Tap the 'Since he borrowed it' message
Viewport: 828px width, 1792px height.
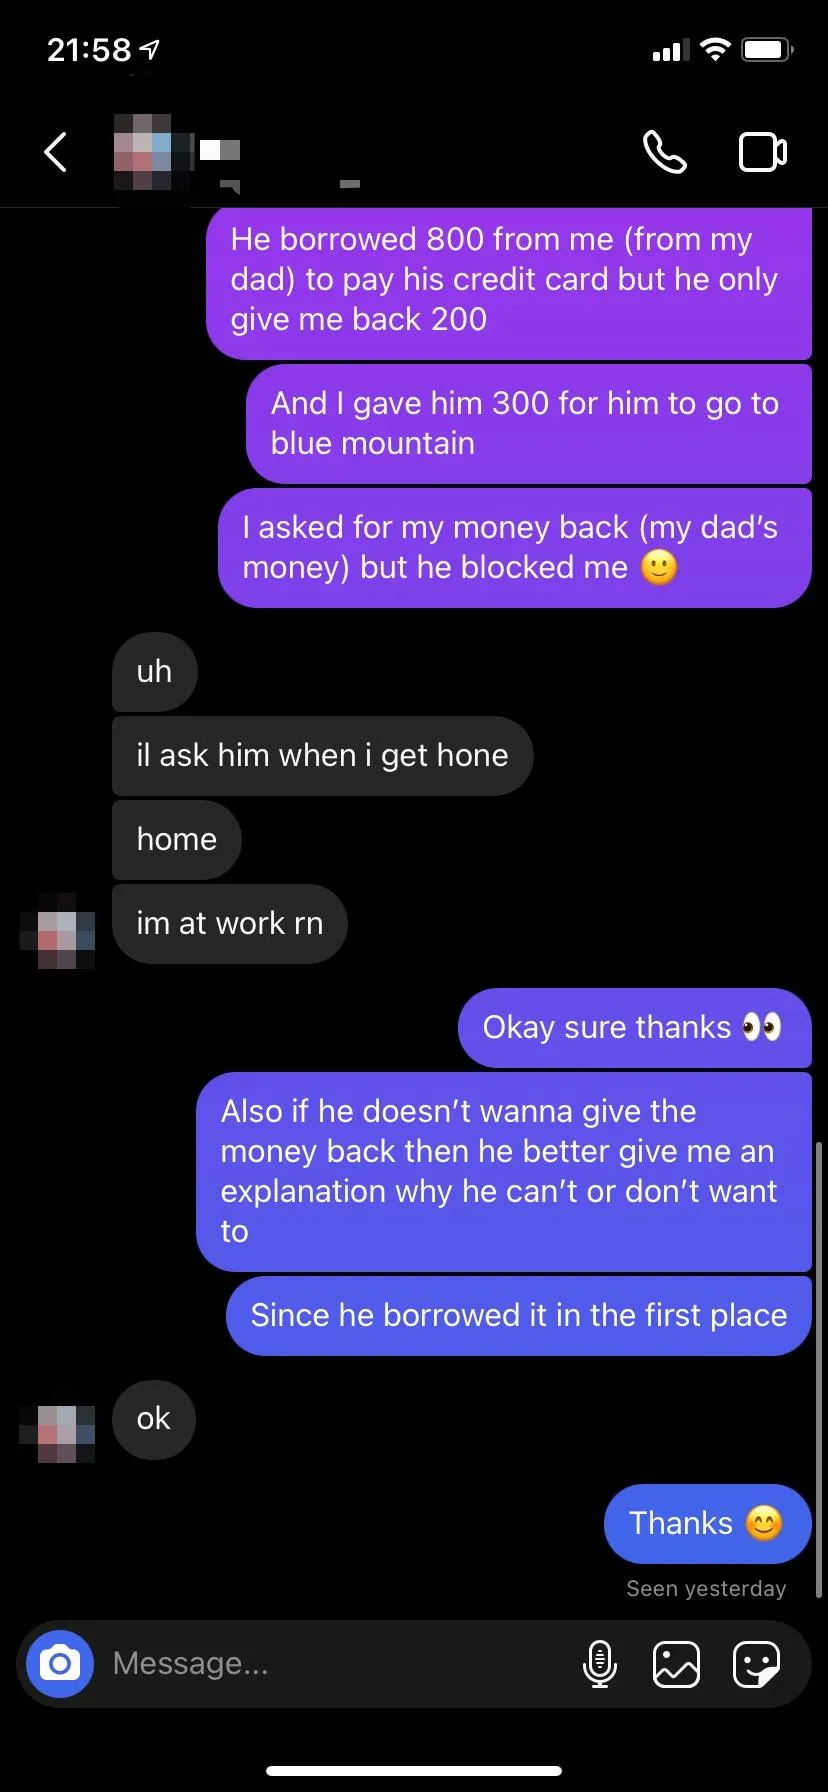518,1315
